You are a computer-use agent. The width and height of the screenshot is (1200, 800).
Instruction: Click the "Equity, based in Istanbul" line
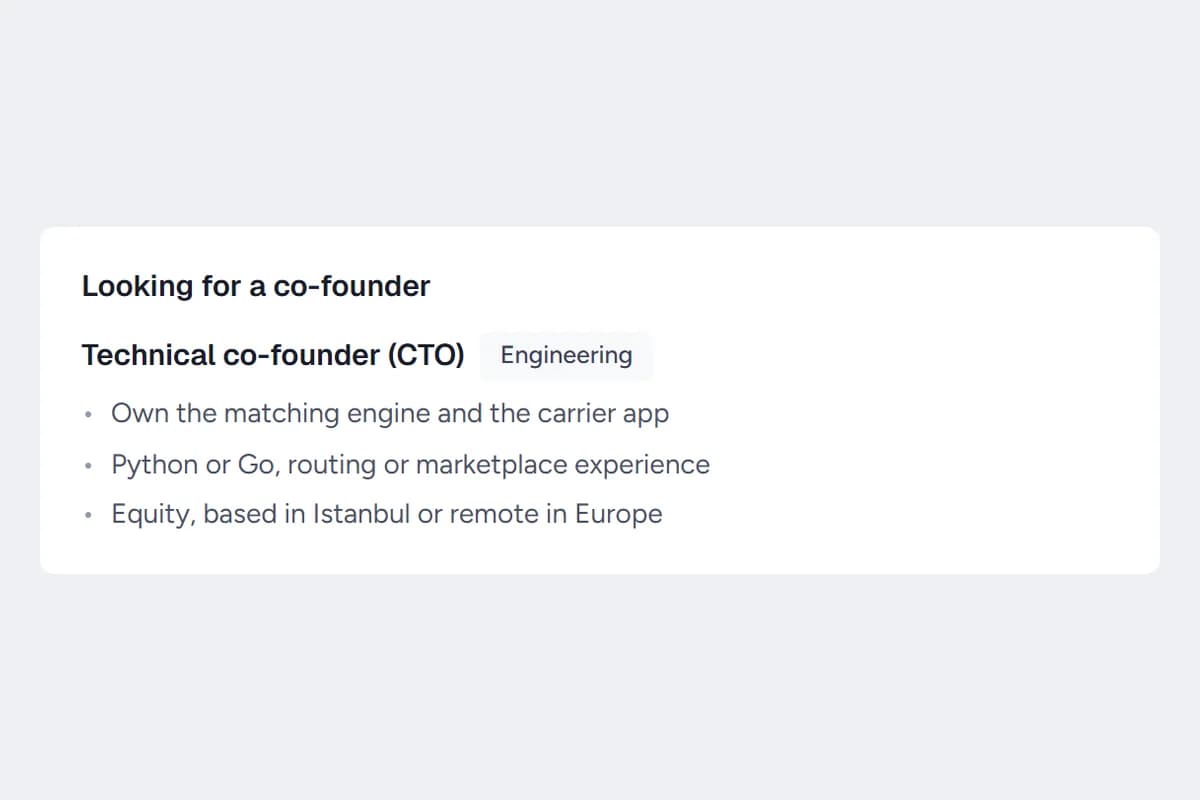click(x=387, y=514)
